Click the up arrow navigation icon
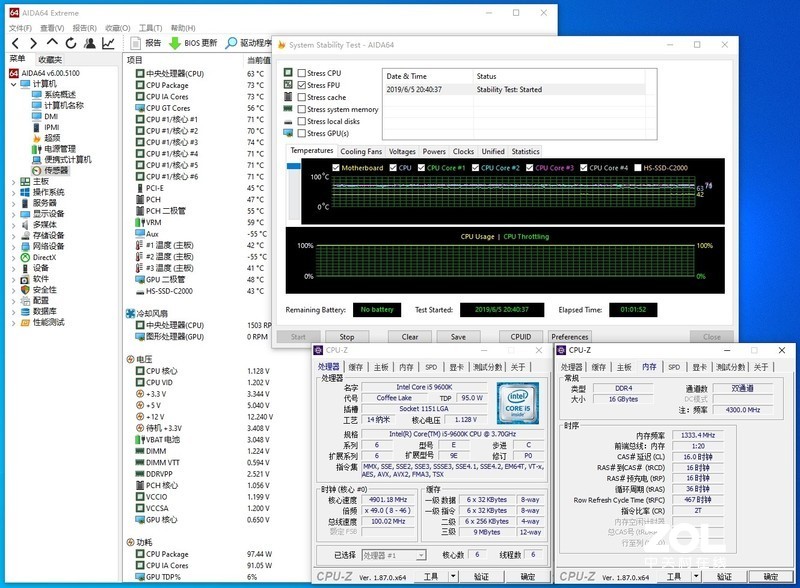Viewport: 800px width, 588px height. pyautogui.click(x=52, y=43)
